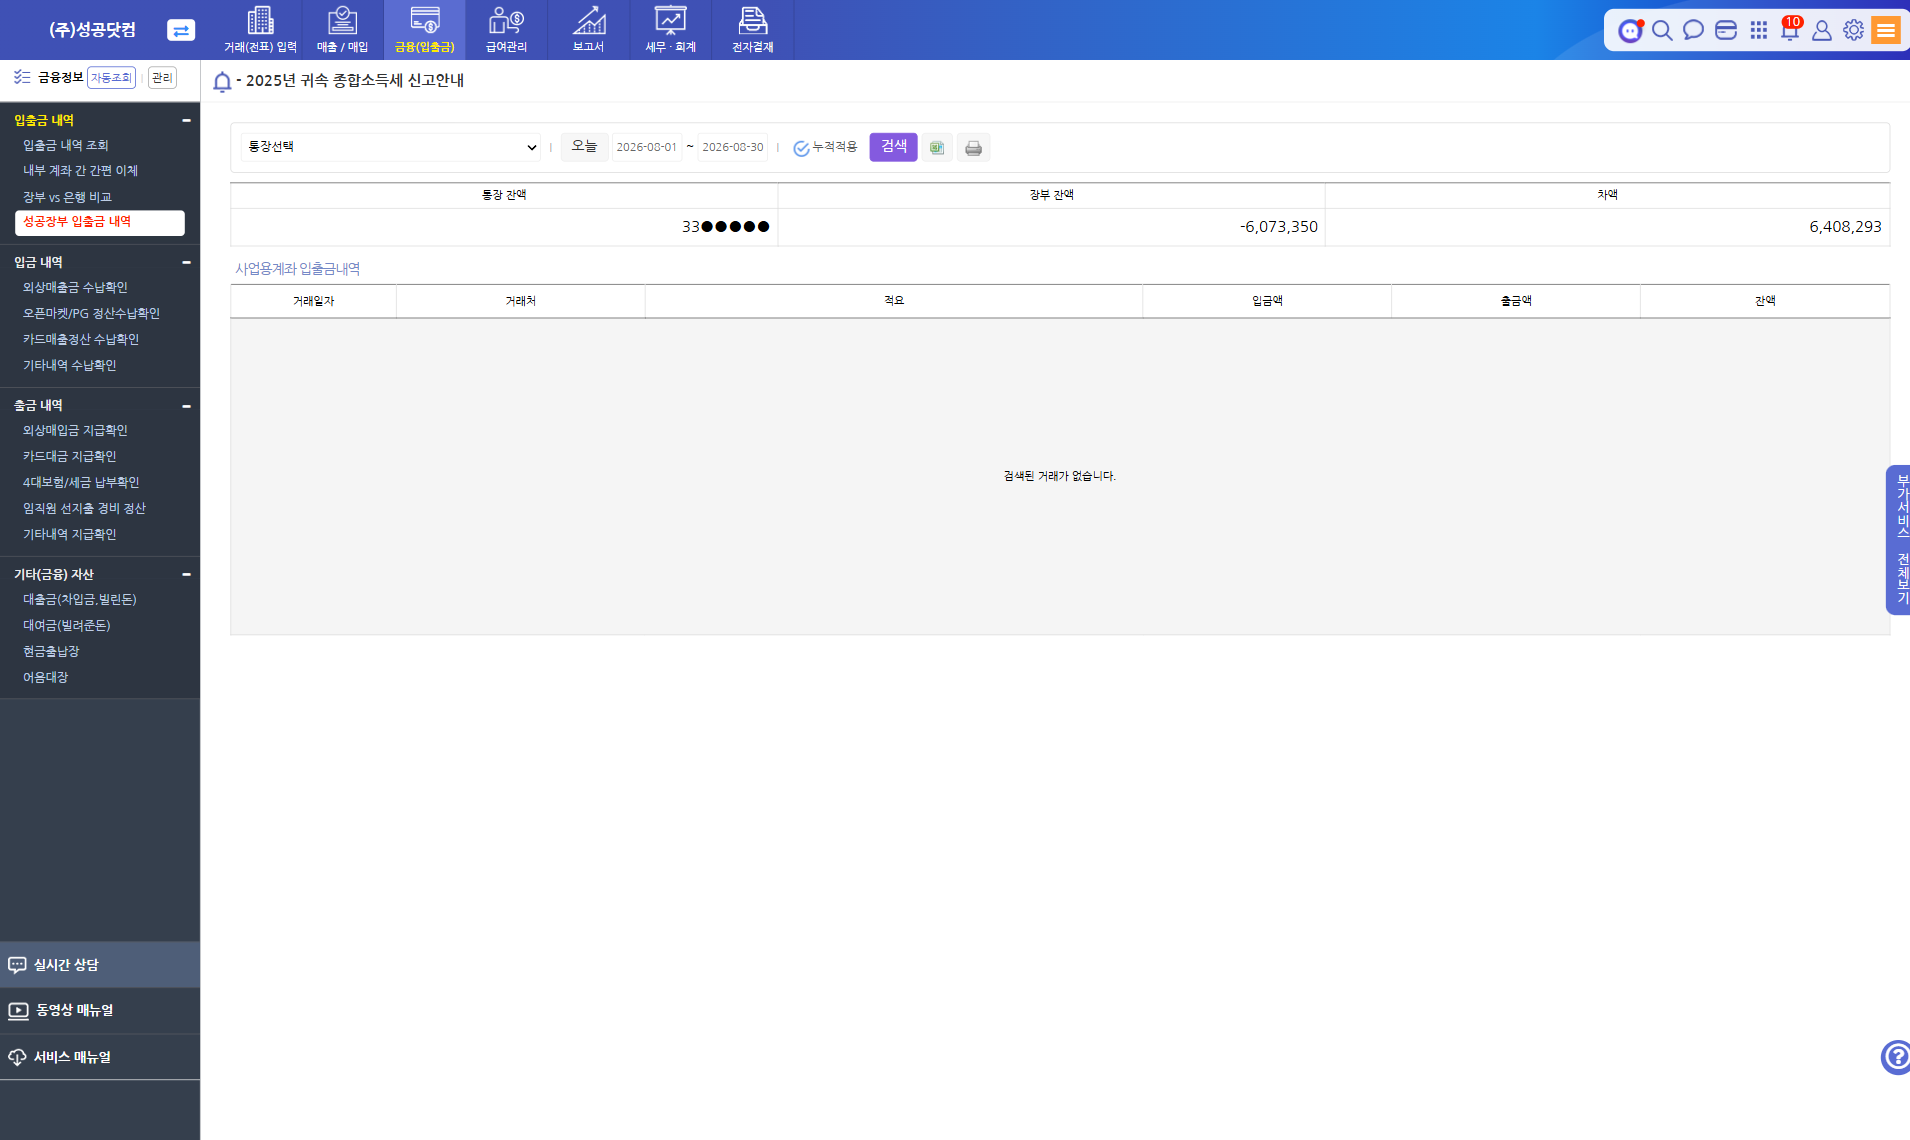1910x1140 pixels.
Task: Open the 부가서비스 전체보기 side tab
Action: pos(1899,540)
